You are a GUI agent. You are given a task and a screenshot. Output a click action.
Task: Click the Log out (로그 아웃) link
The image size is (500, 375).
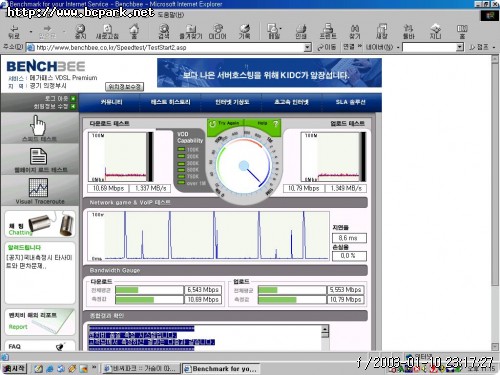click(x=59, y=98)
